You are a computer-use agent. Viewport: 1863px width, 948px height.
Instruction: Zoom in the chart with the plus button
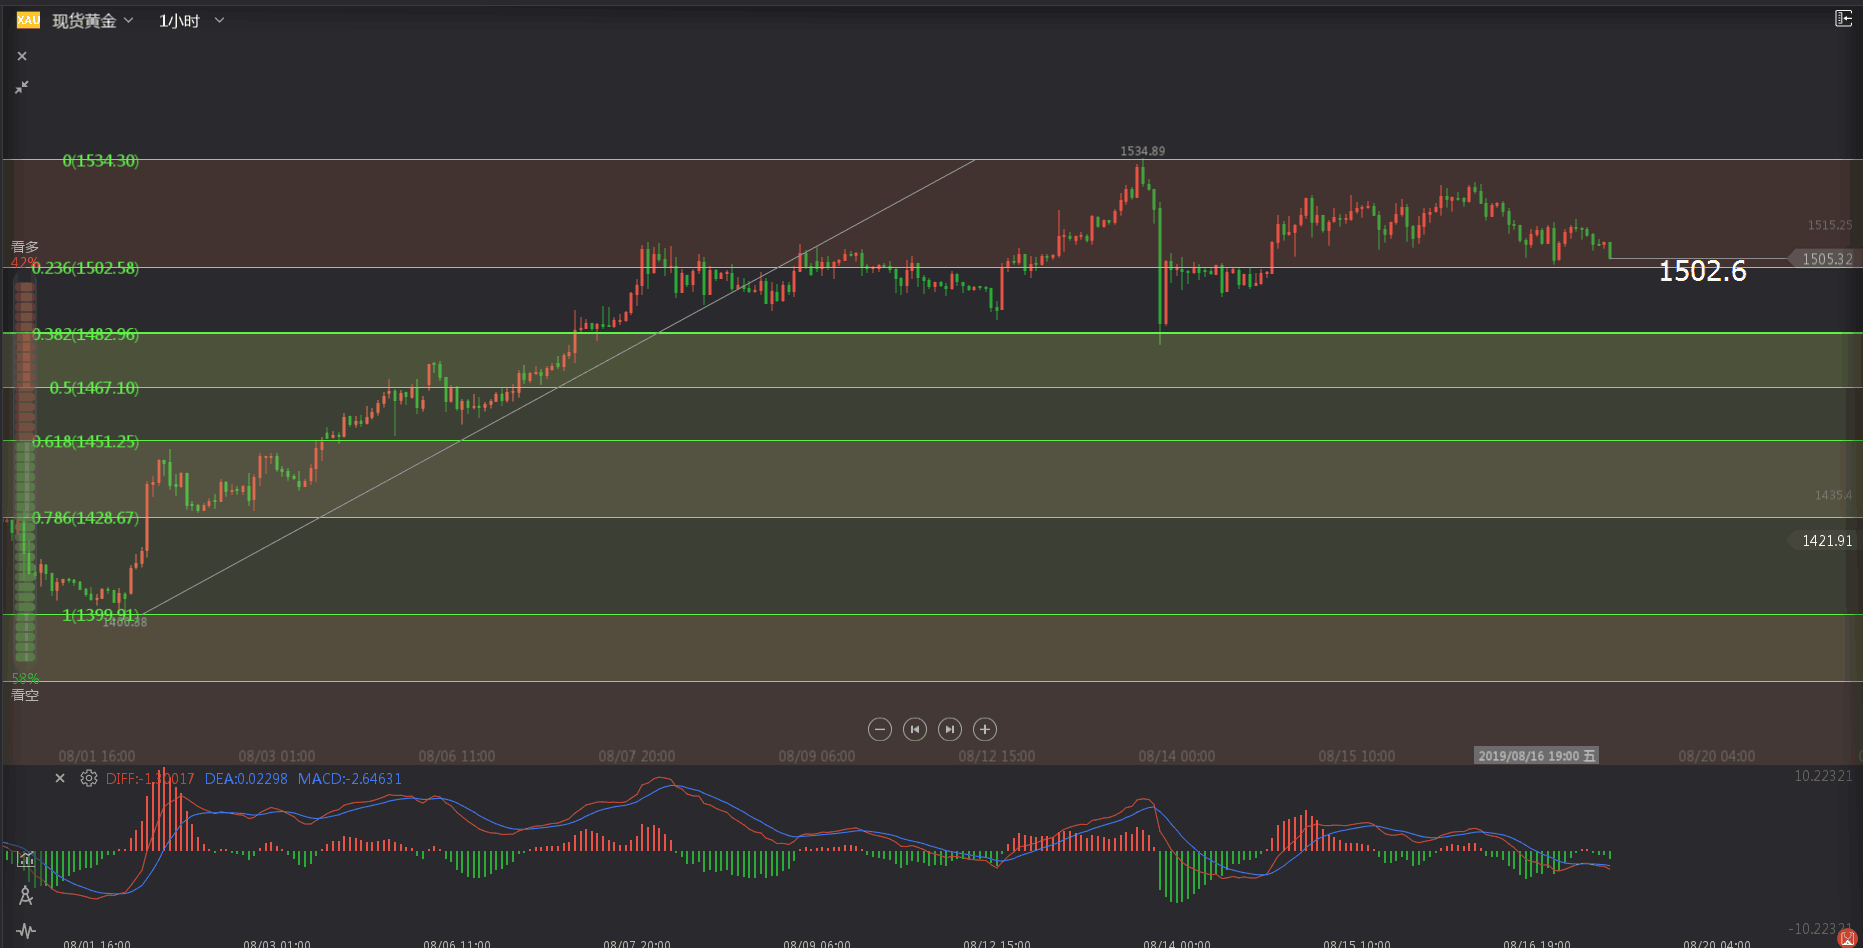[x=985, y=729]
